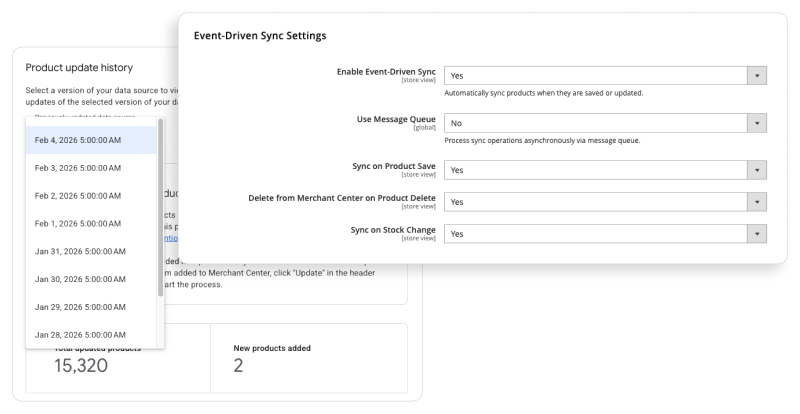Click the Sync on Product Save dropdown arrow

[757, 170]
